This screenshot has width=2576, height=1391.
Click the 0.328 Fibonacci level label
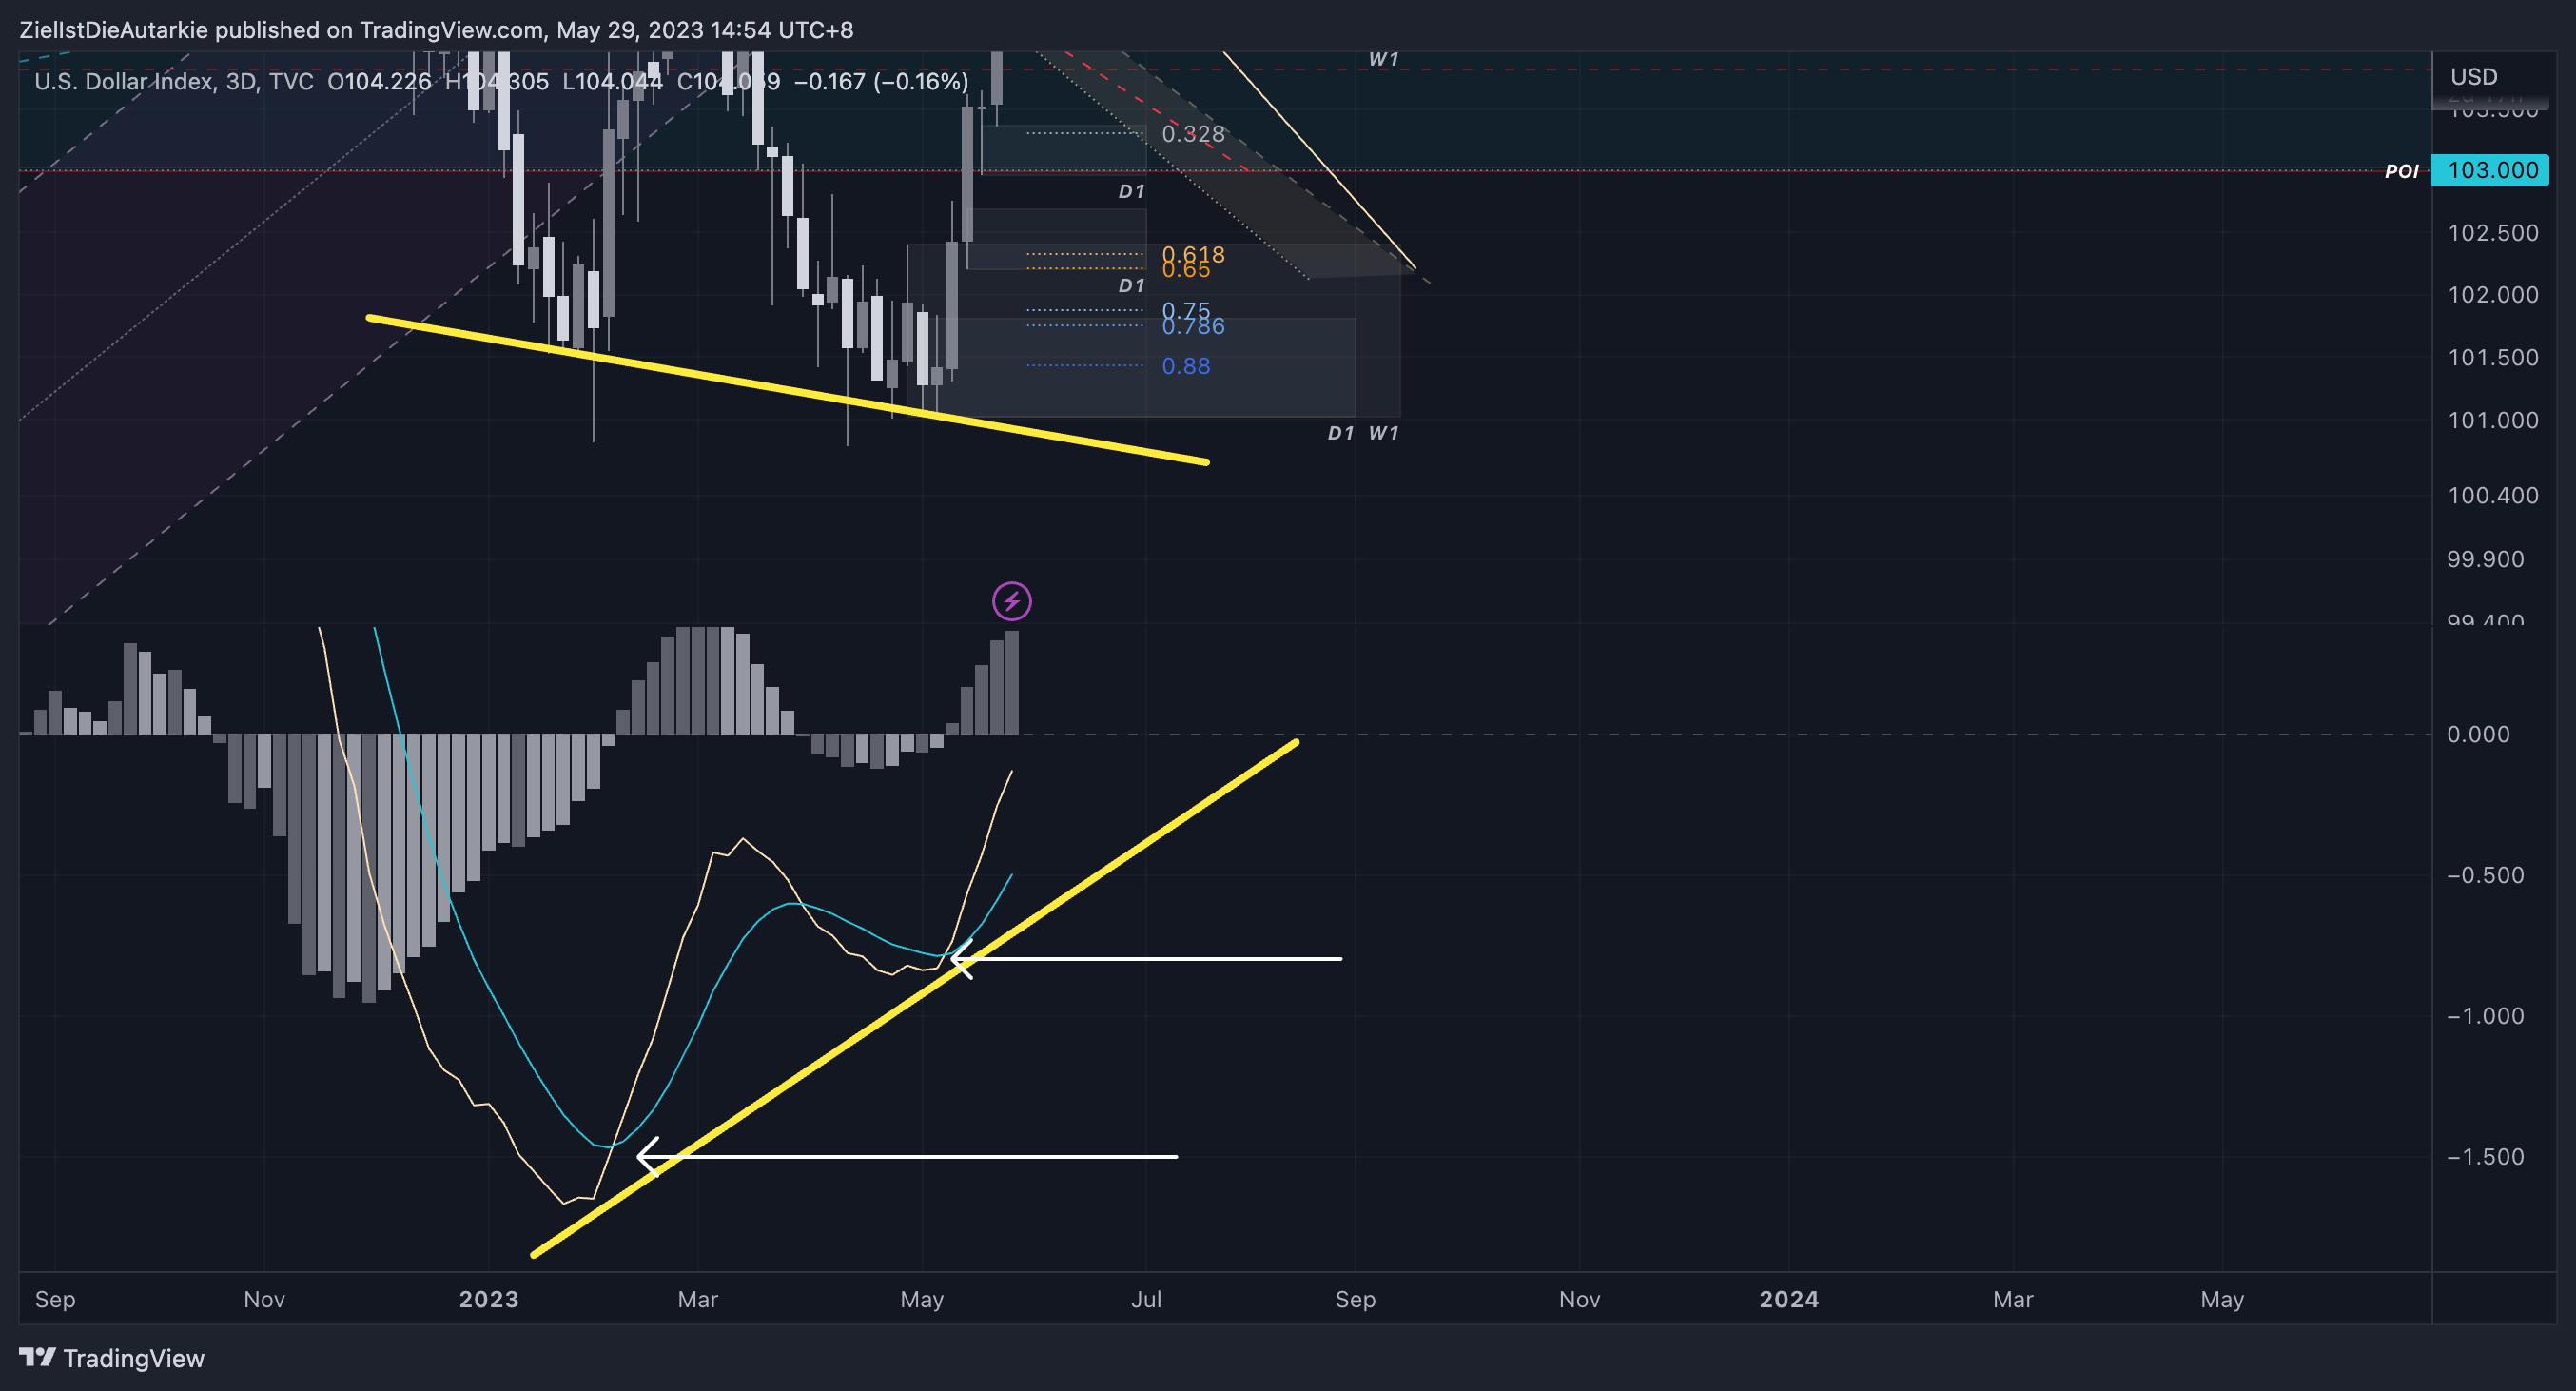point(1192,134)
